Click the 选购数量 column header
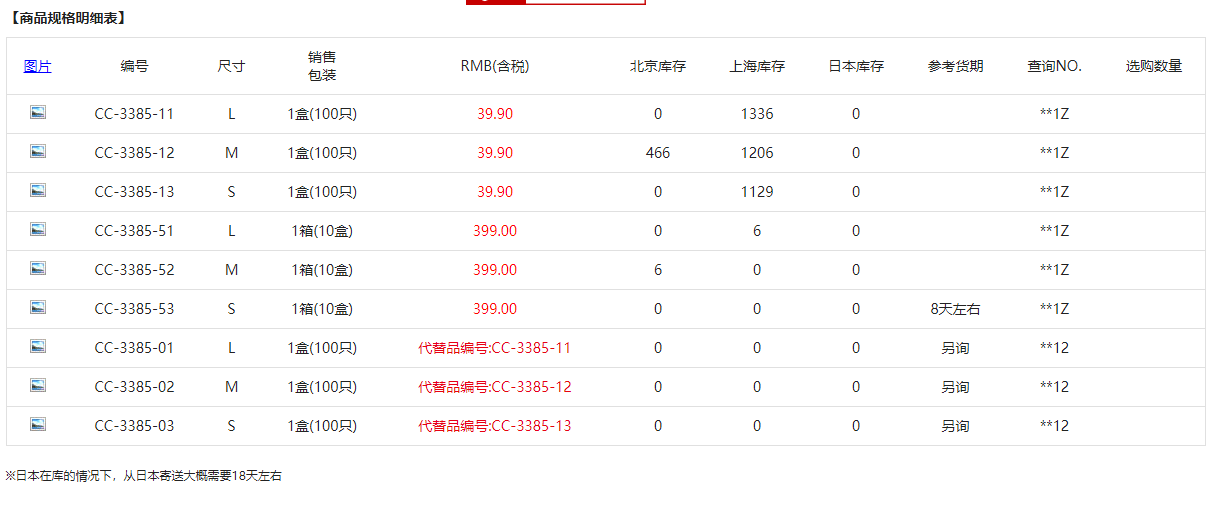This screenshot has height=505, width=1209. coord(1153,66)
